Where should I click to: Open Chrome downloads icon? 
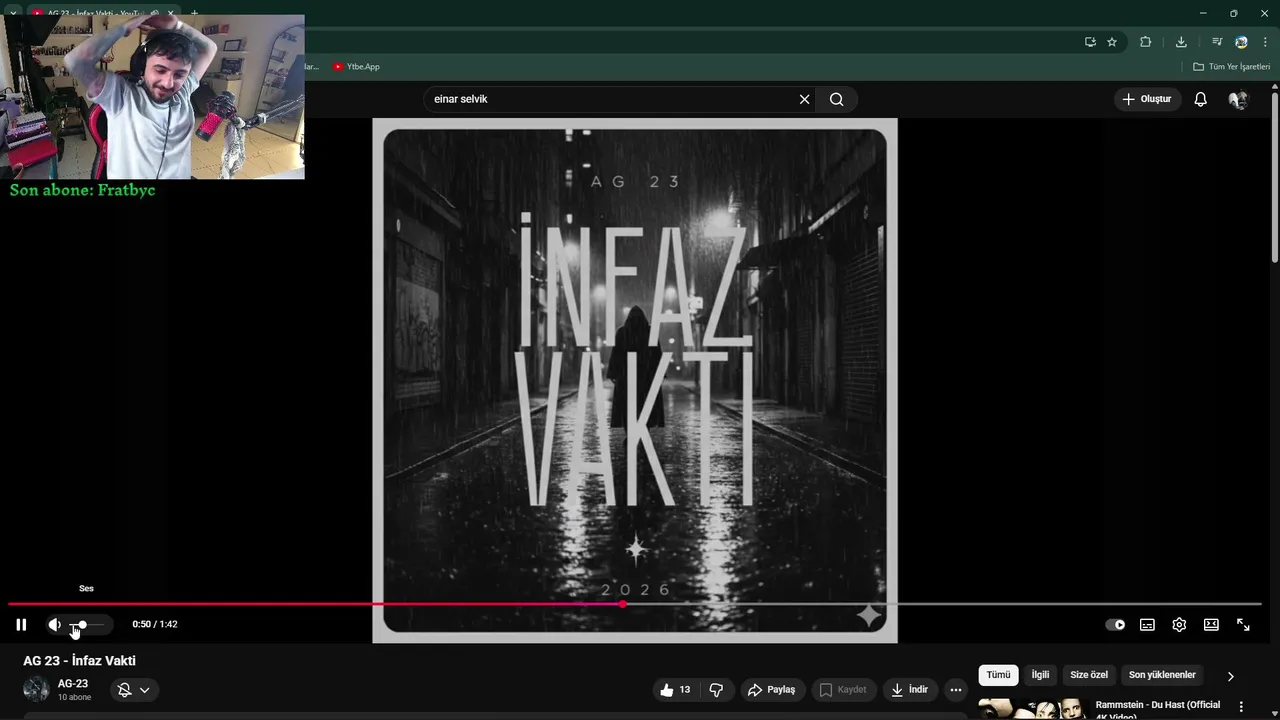pyautogui.click(x=1181, y=42)
